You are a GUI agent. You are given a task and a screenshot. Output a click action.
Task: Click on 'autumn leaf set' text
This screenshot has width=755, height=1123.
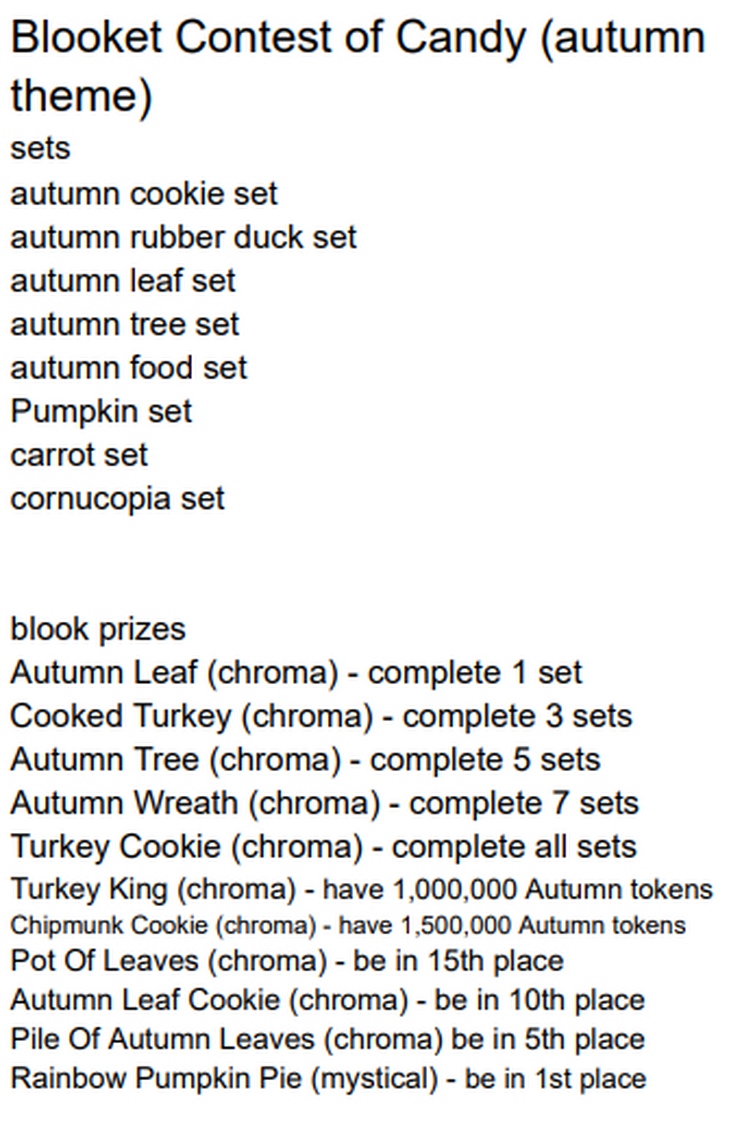[122, 281]
